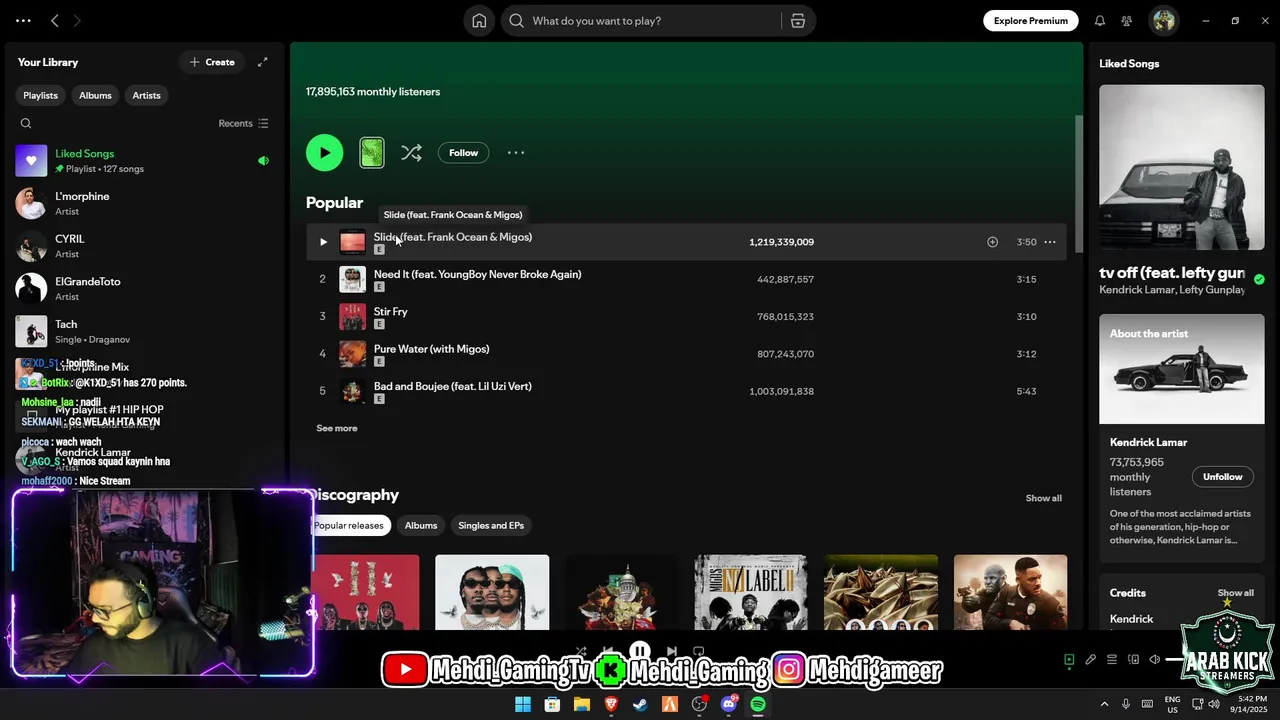This screenshot has width=1280, height=720.
Task: Open File Explorer from the taskbar
Action: [581, 705]
